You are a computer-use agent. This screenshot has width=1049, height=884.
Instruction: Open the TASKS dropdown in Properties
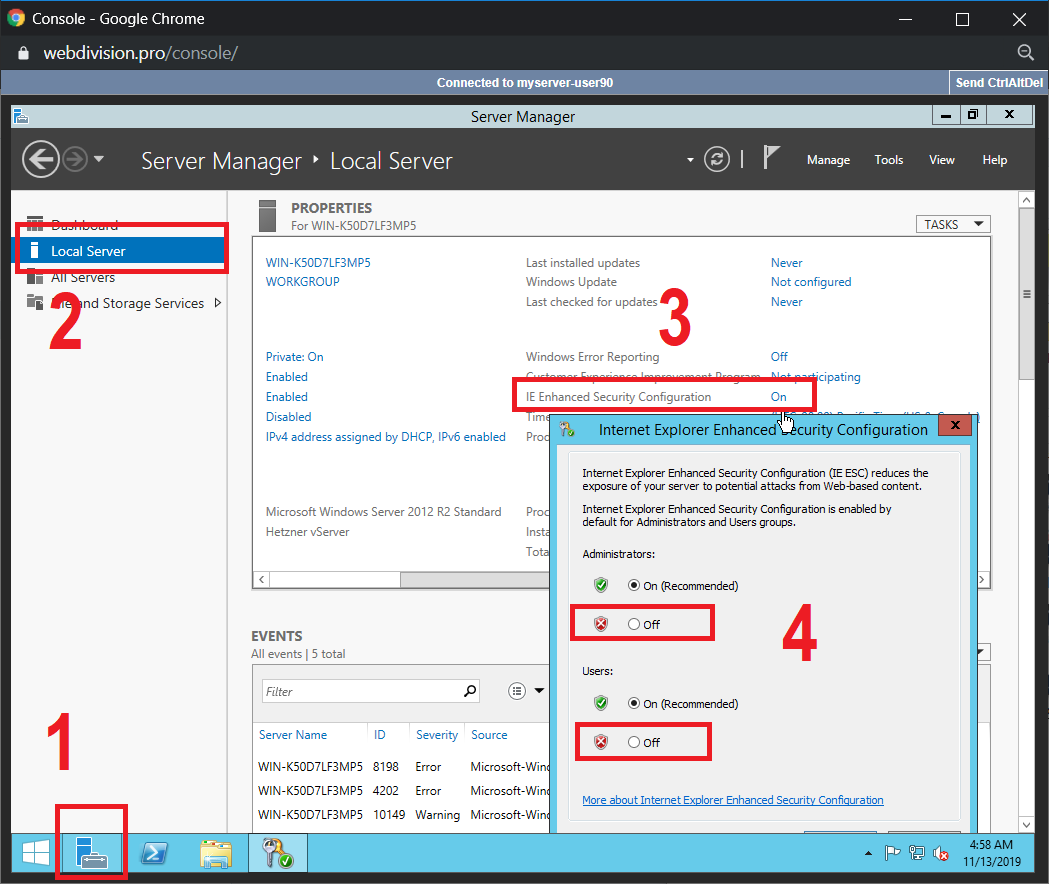coord(952,224)
